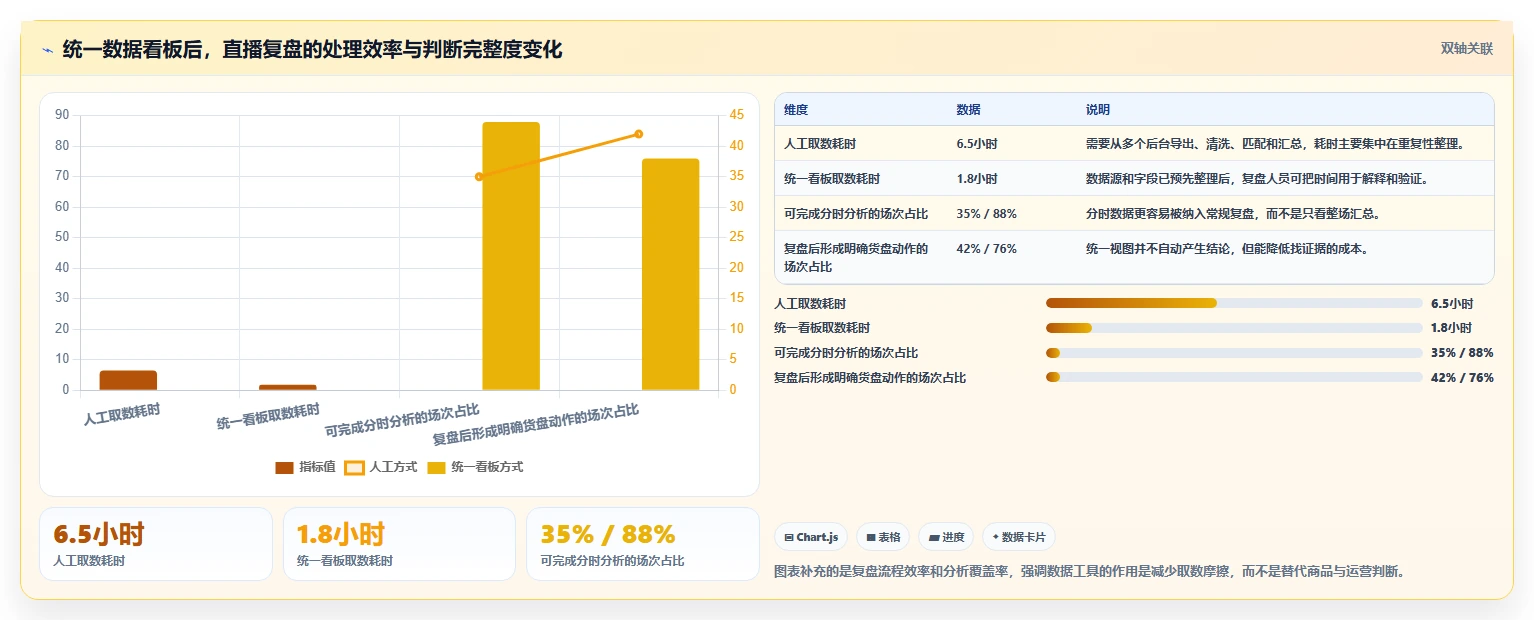Click the 统一看板取数耗时 chart bar
This screenshot has width=1534, height=620.
288,387
